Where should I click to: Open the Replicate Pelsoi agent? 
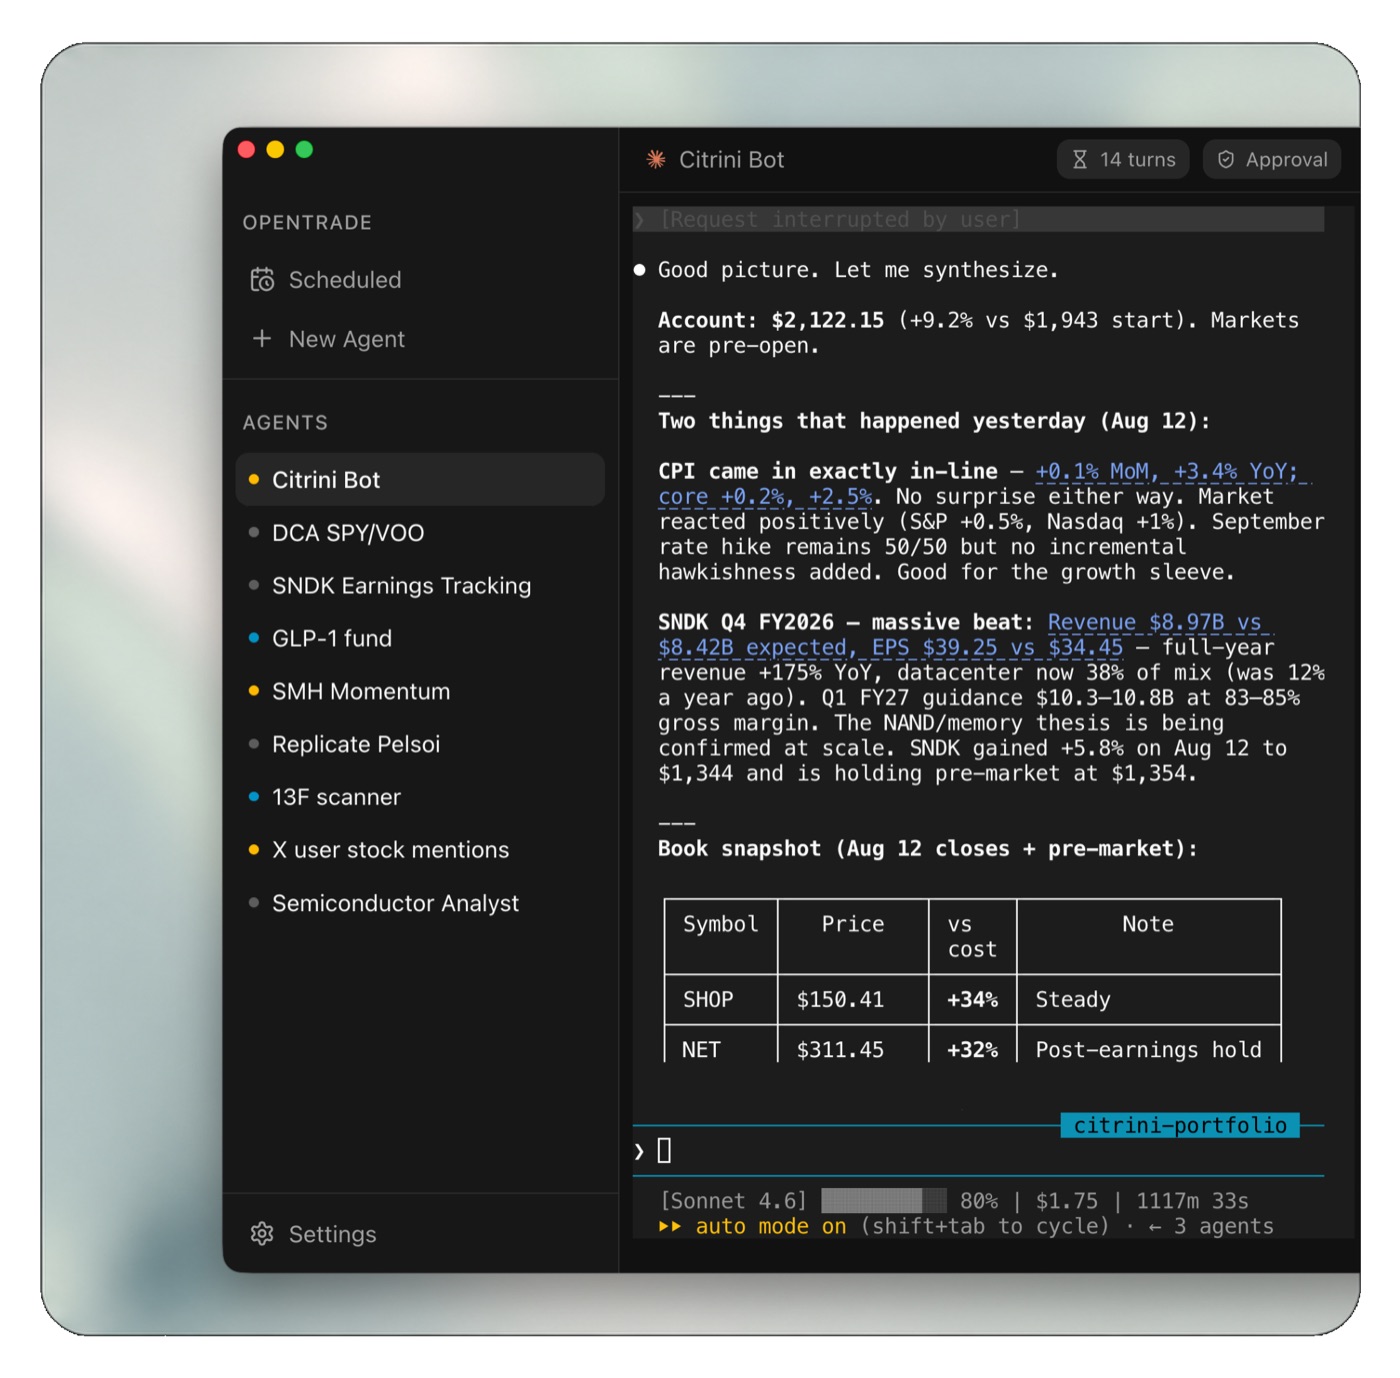(420, 744)
